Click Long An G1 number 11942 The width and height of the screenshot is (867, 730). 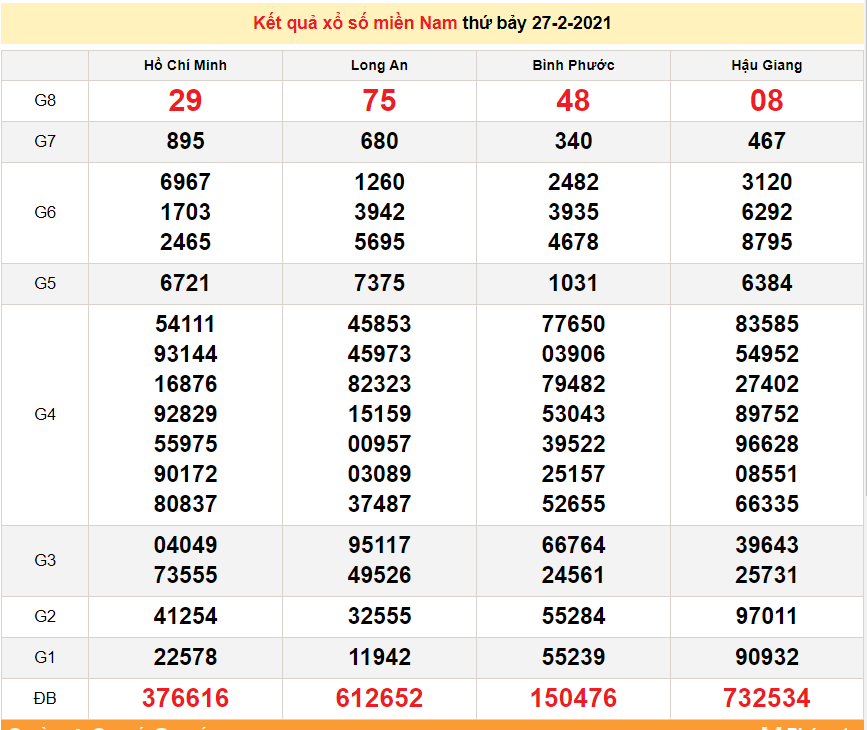click(x=379, y=657)
